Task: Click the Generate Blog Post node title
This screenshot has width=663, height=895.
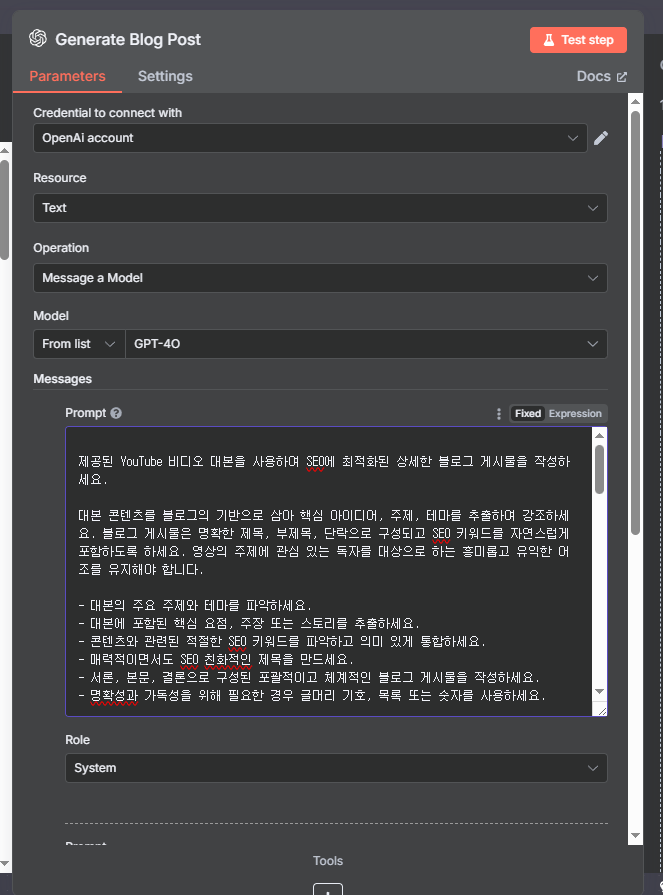Action: [x=128, y=39]
